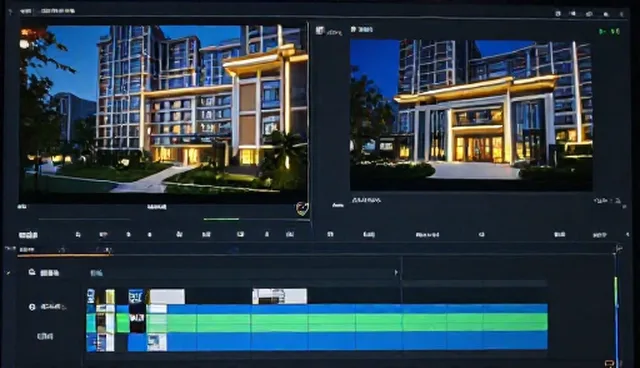Click the vertical green level meter right of the timeline
640x368 pixels.
(x=616, y=292)
